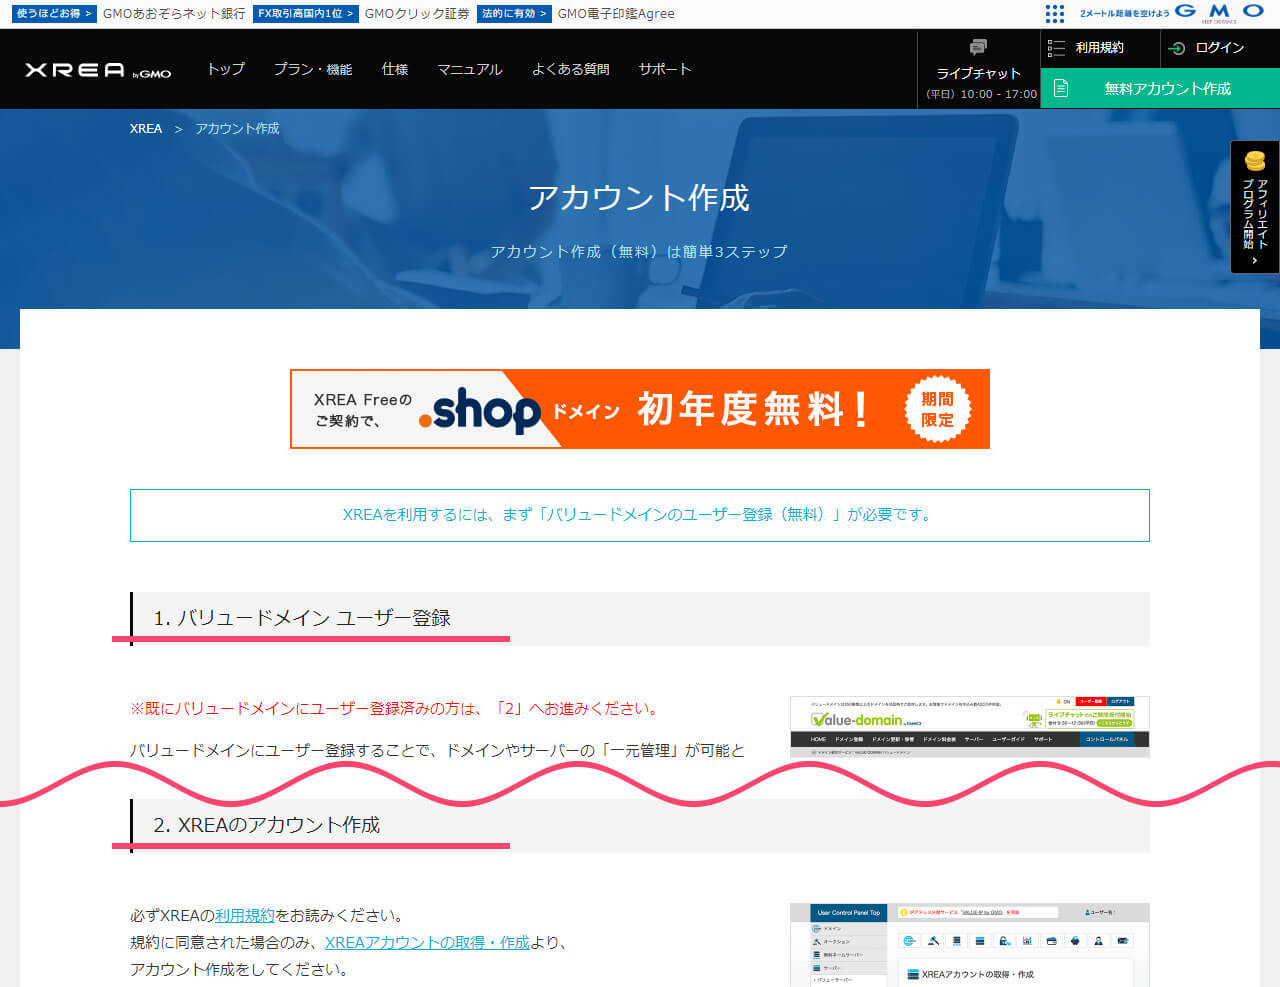Open the 仕様 menu item

[395, 69]
